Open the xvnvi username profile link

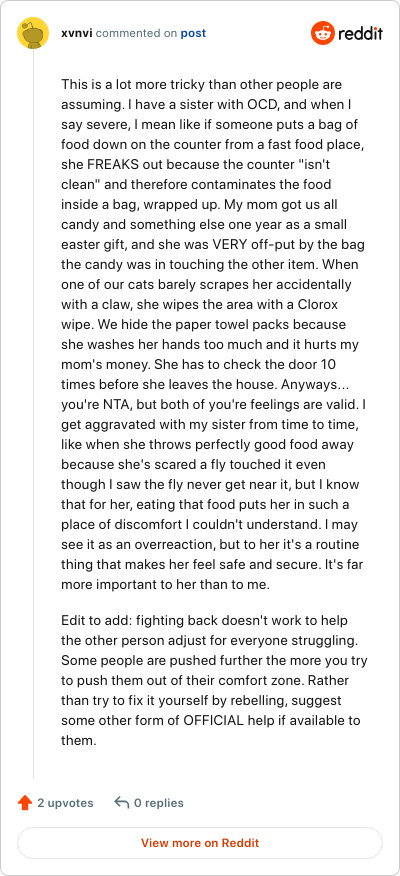(x=77, y=34)
